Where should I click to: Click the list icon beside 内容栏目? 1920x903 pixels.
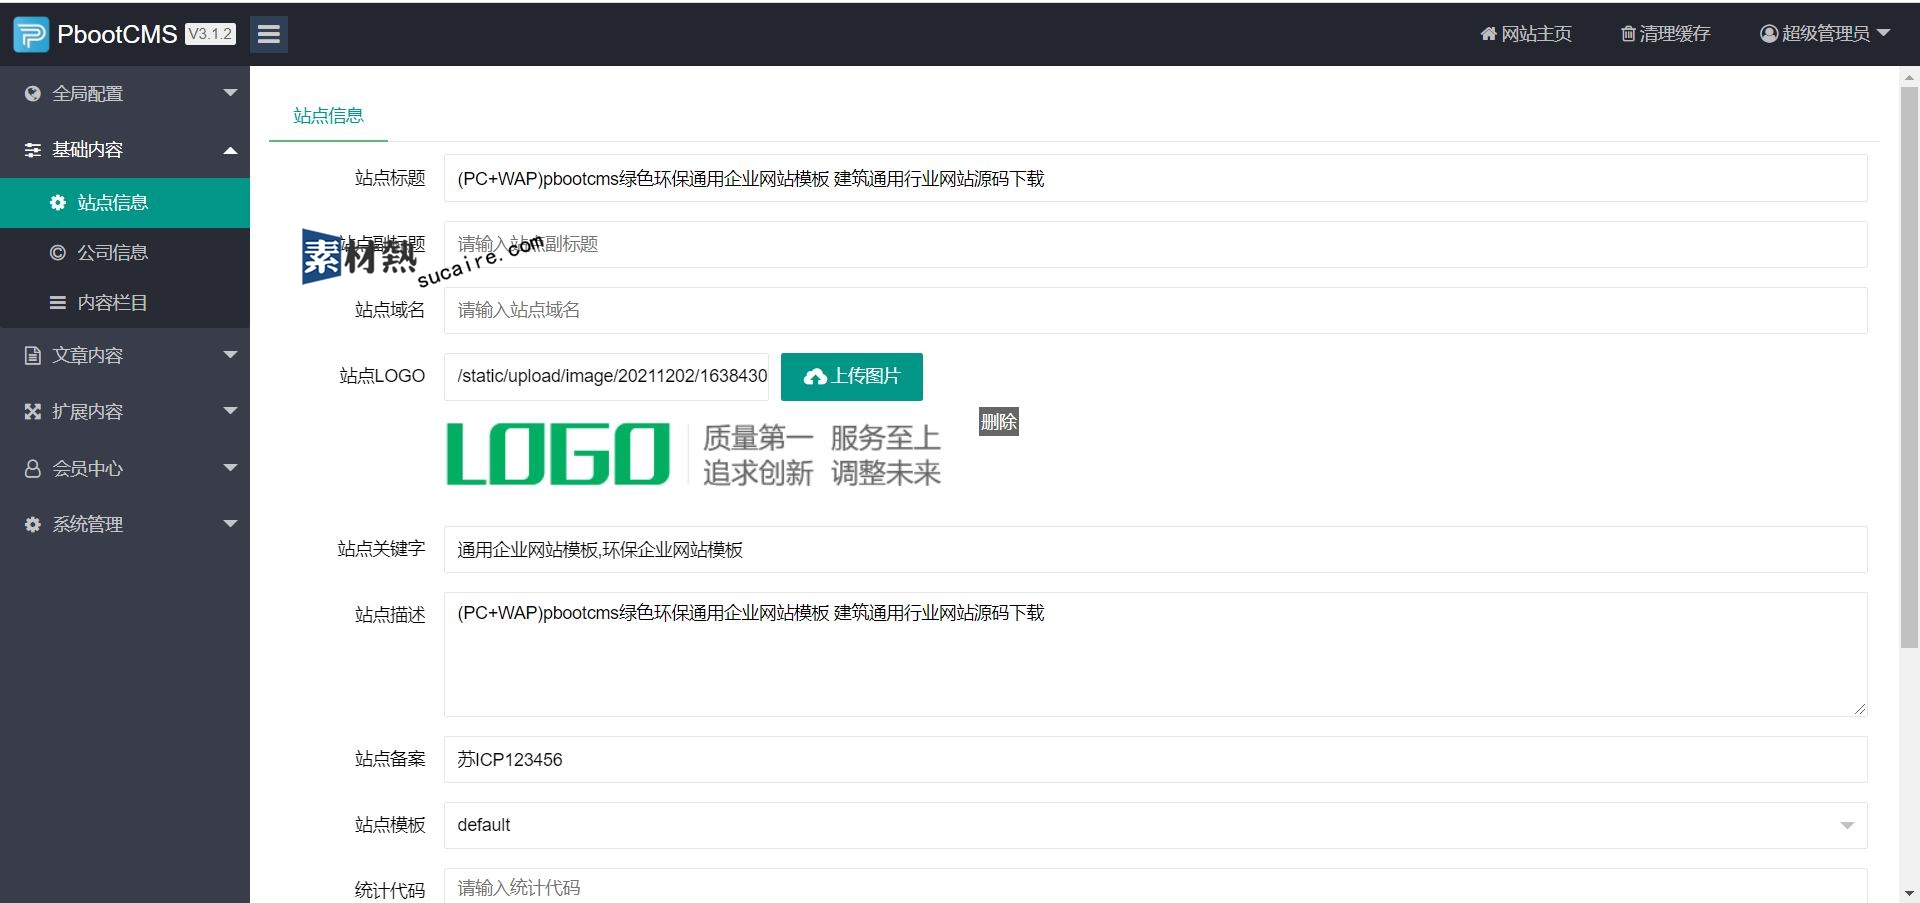pyautogui.click(x=58, y=303)
